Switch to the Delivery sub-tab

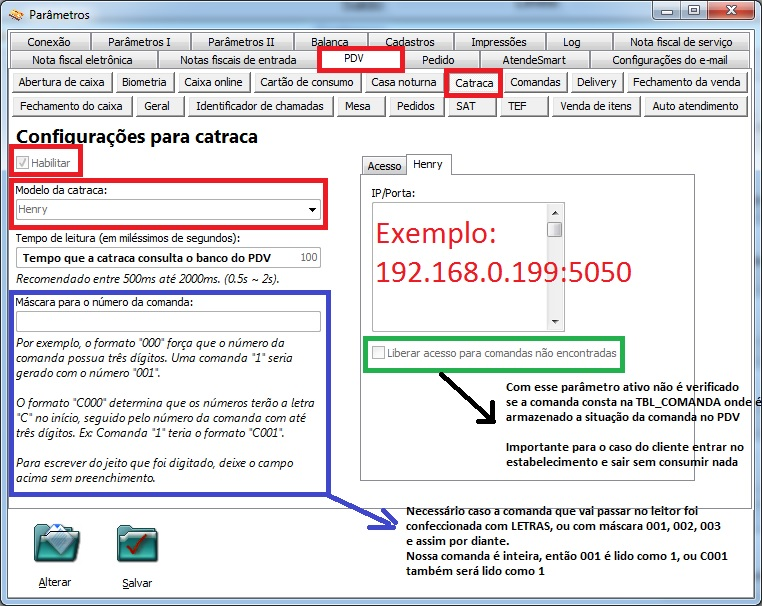point(597,82)
